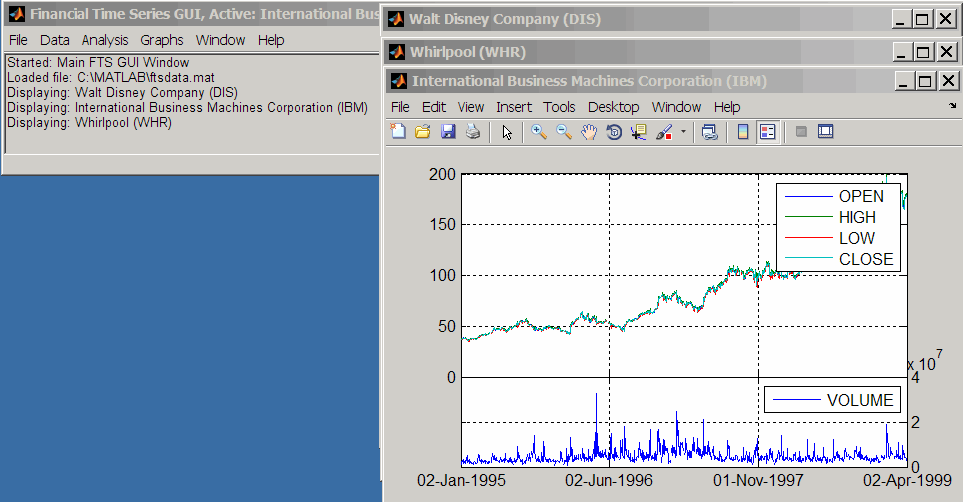This screenshot has width=963, height=502.
Task: Close the Walt Disney Company (DIS) window
Action: (945, 19)
